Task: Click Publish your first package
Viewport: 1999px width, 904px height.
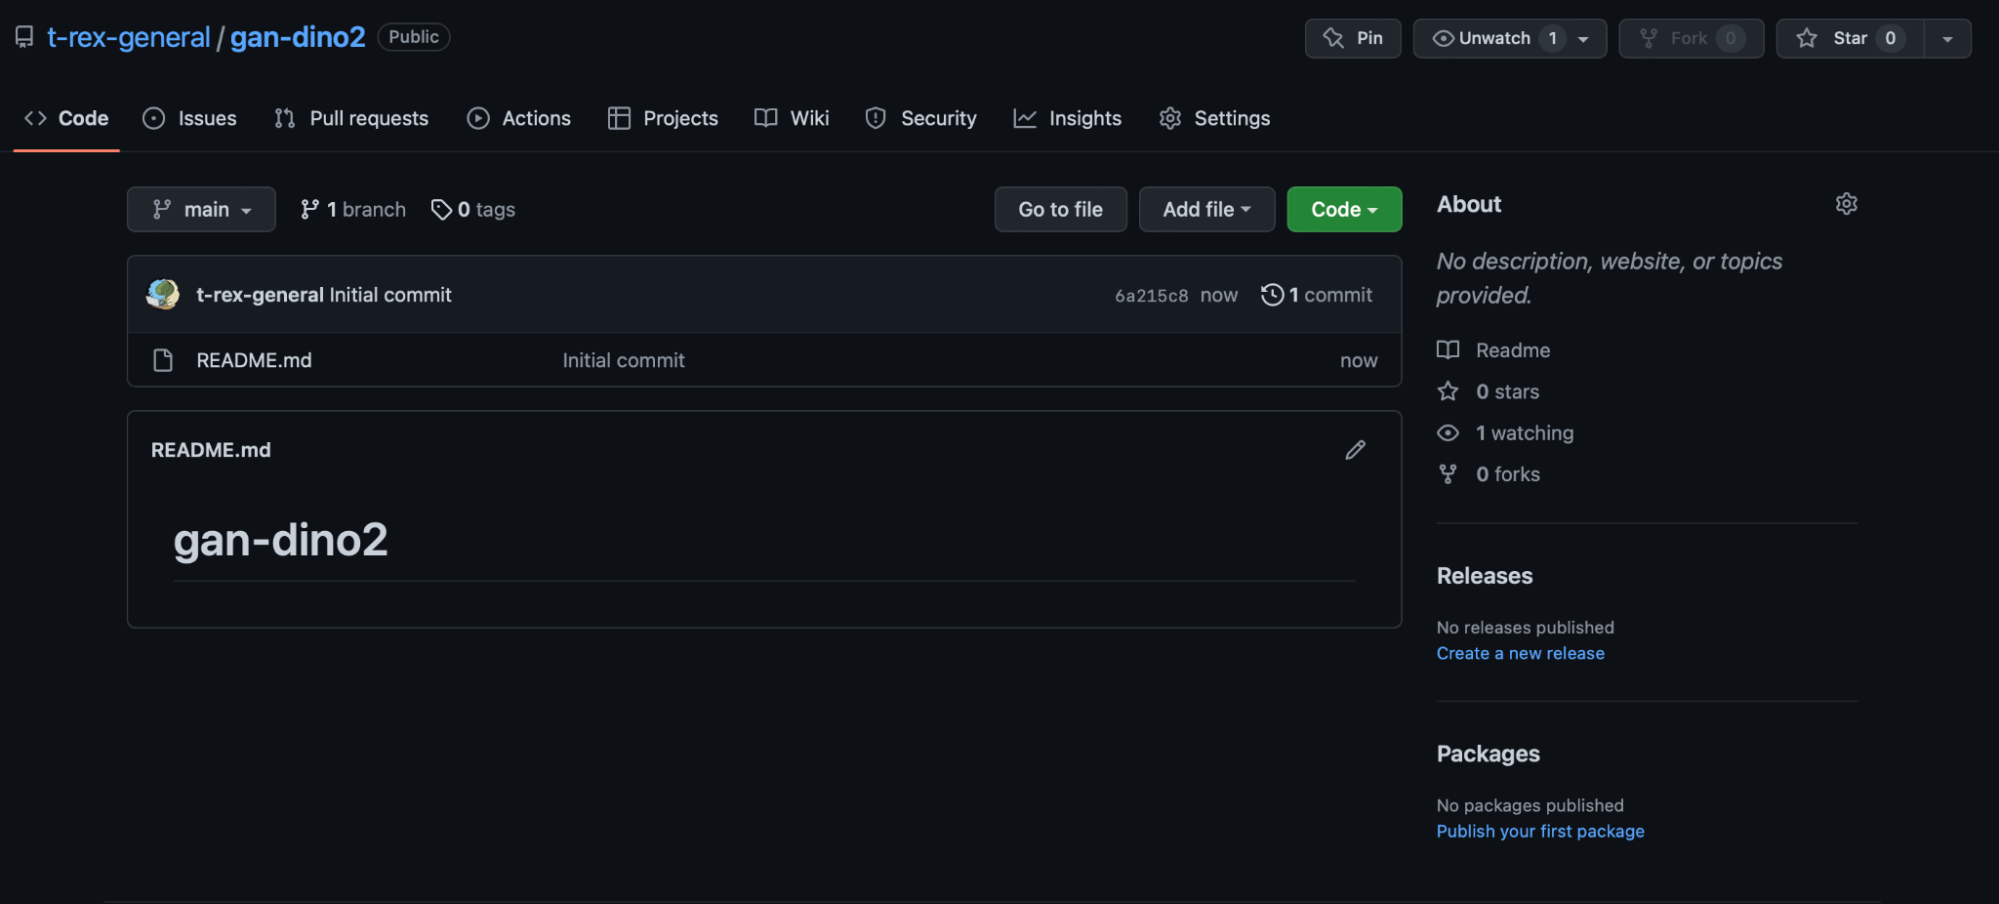Action: tap(1541, 831)
